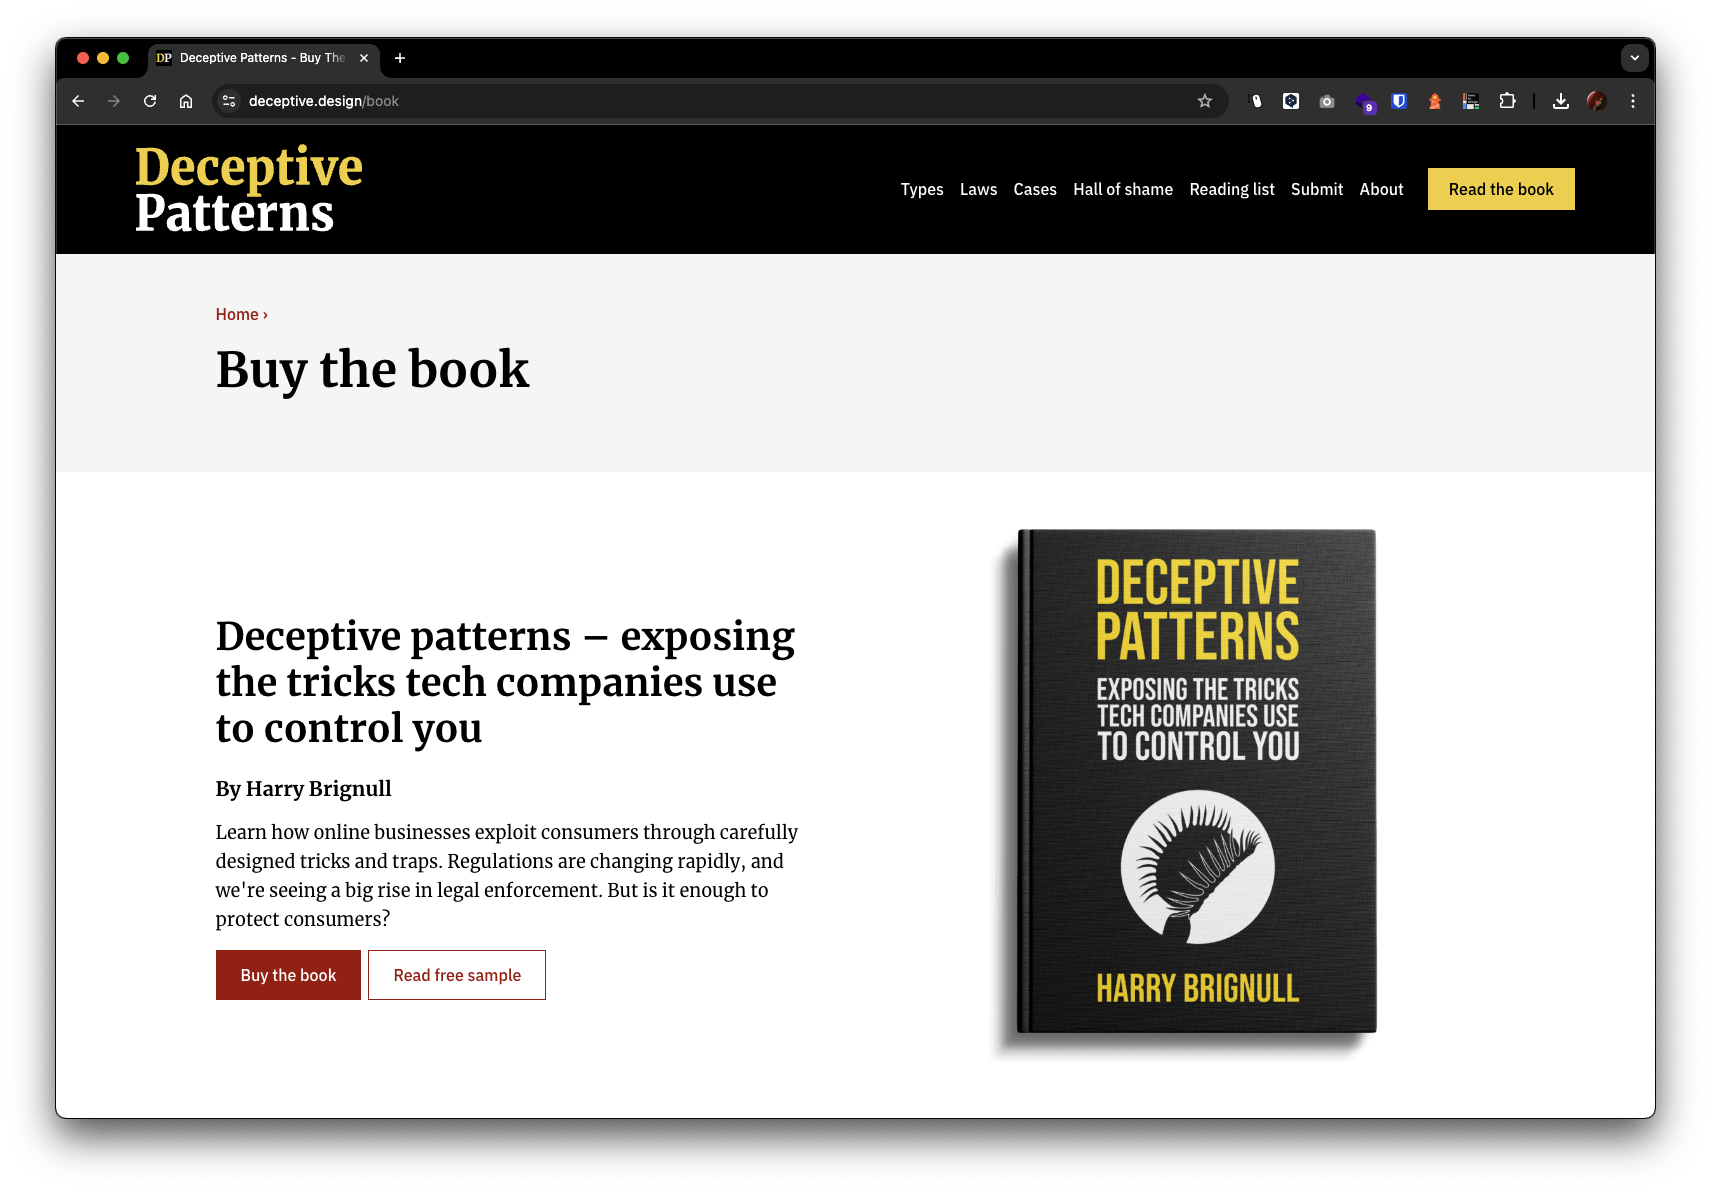Screen dimensions: 1711x1192
Task: Click the camera screenshot extension icon
Action: point(1327,101)
